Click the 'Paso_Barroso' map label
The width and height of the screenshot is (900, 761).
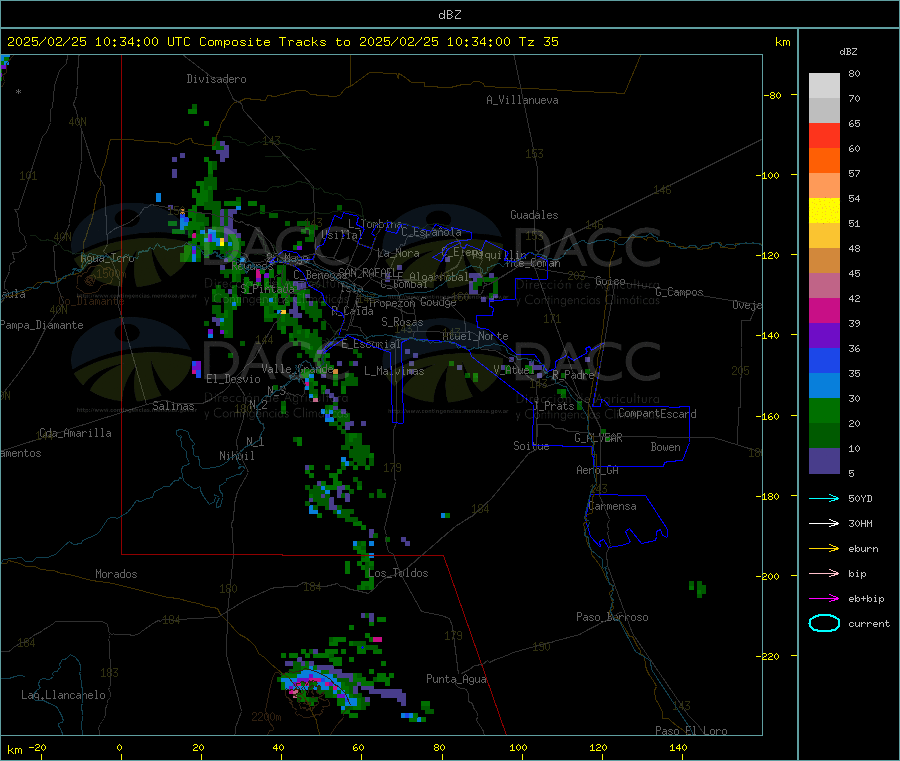pyautogui.click(x=612, y=617)
